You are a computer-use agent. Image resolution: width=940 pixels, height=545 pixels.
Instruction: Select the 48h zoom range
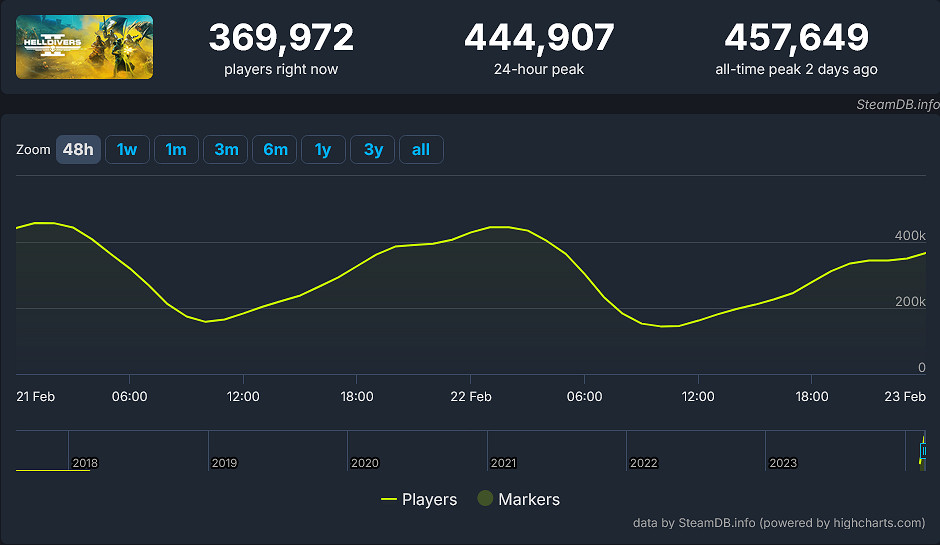[78, 149]
